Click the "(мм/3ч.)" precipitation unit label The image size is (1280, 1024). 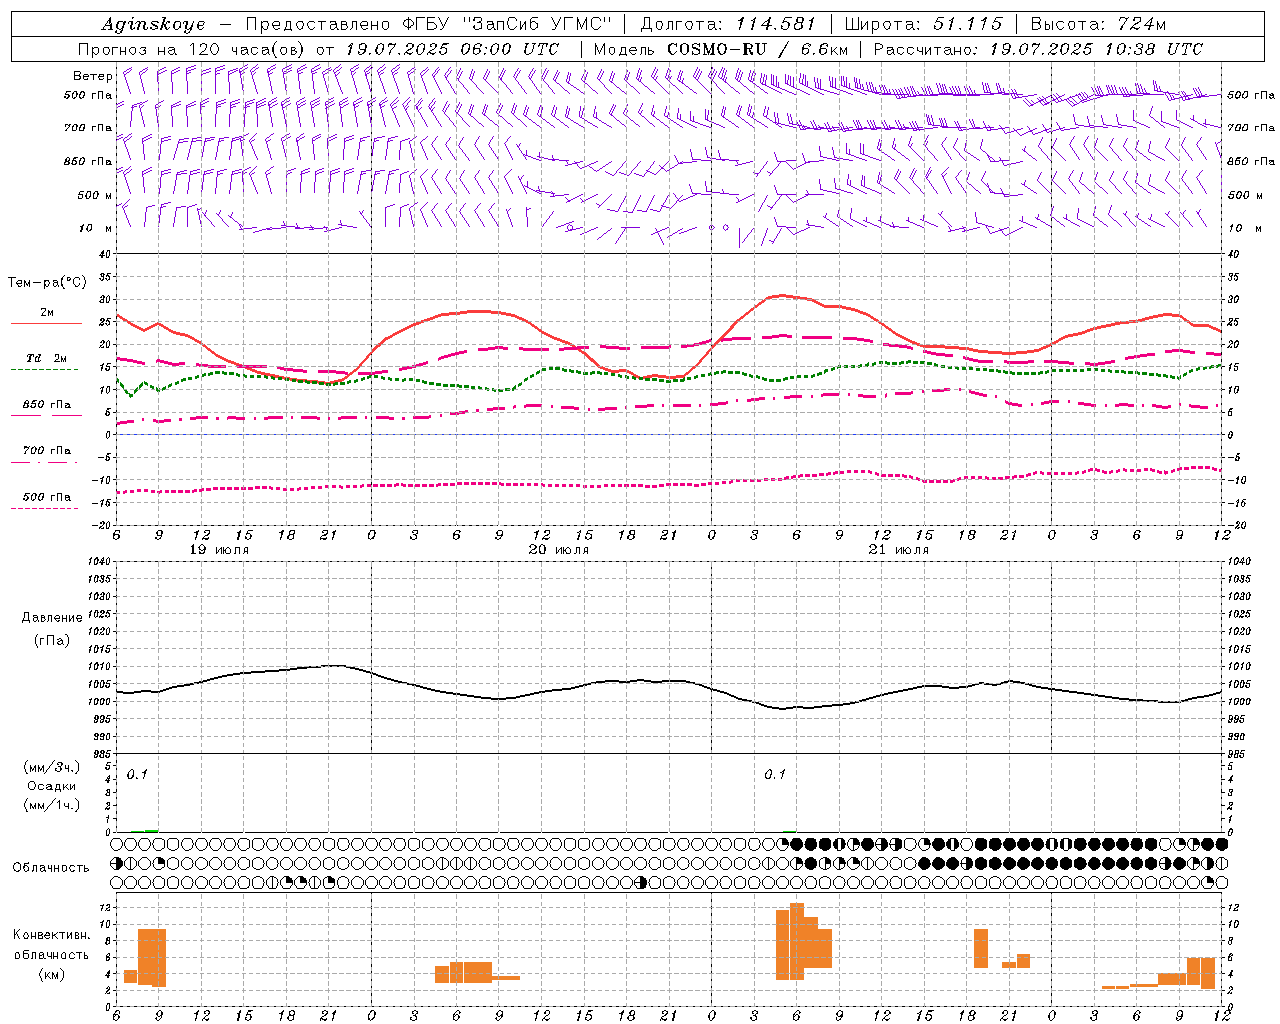click(53, 767)
